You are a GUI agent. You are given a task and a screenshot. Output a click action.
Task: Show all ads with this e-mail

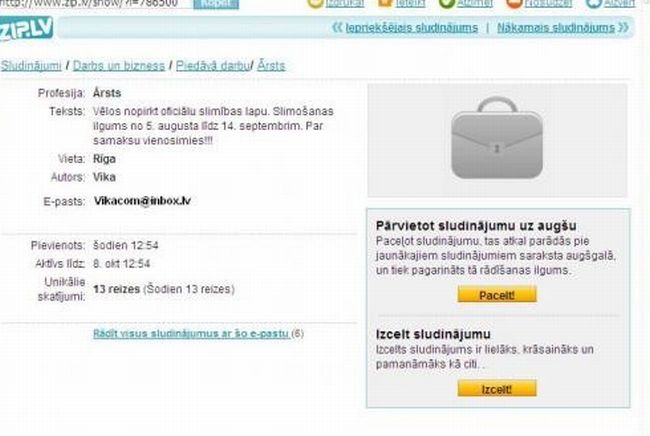click(191, 334)
